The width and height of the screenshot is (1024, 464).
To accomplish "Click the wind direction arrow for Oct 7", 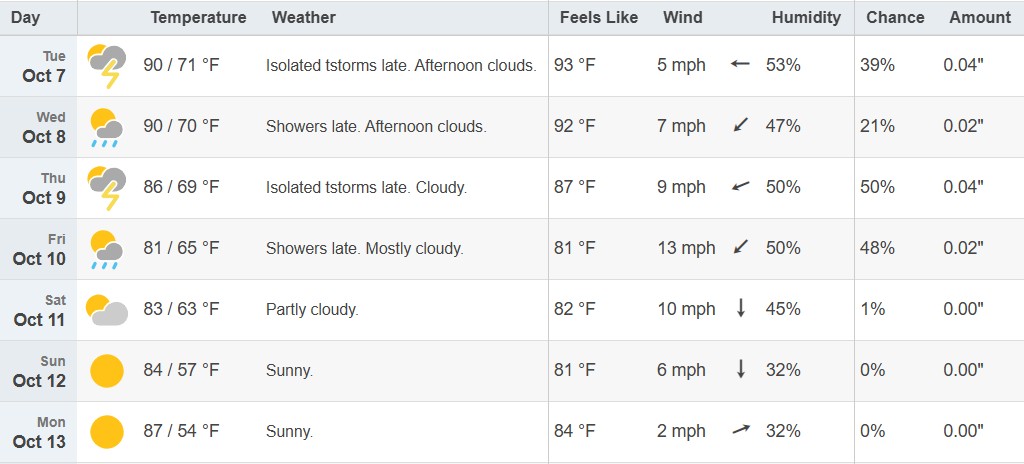I will (x=740, y=65).
